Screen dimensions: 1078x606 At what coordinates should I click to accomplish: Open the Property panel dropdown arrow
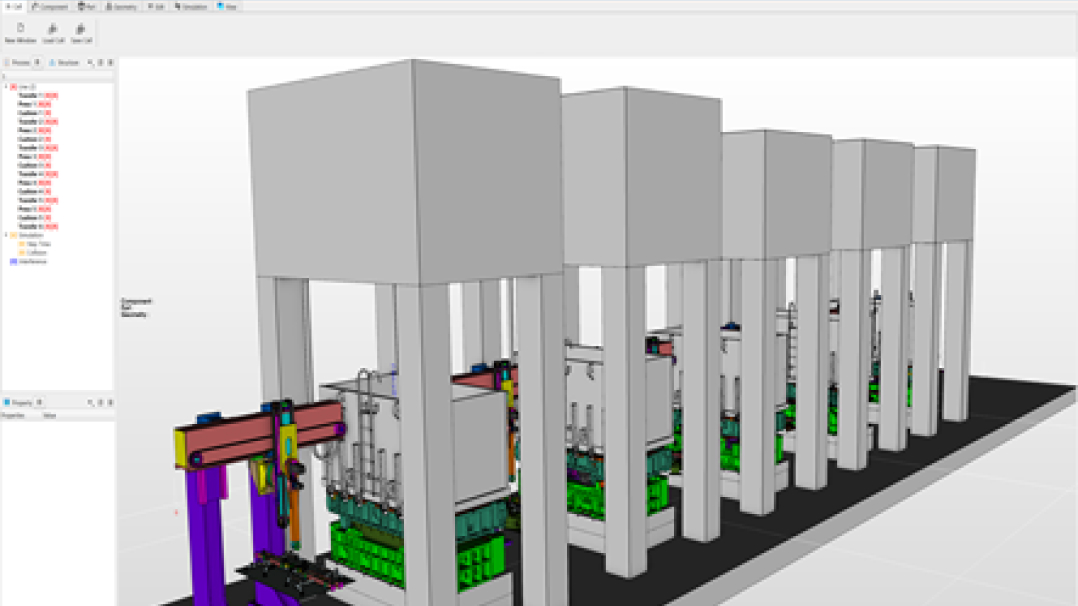[x=39, y=402]
